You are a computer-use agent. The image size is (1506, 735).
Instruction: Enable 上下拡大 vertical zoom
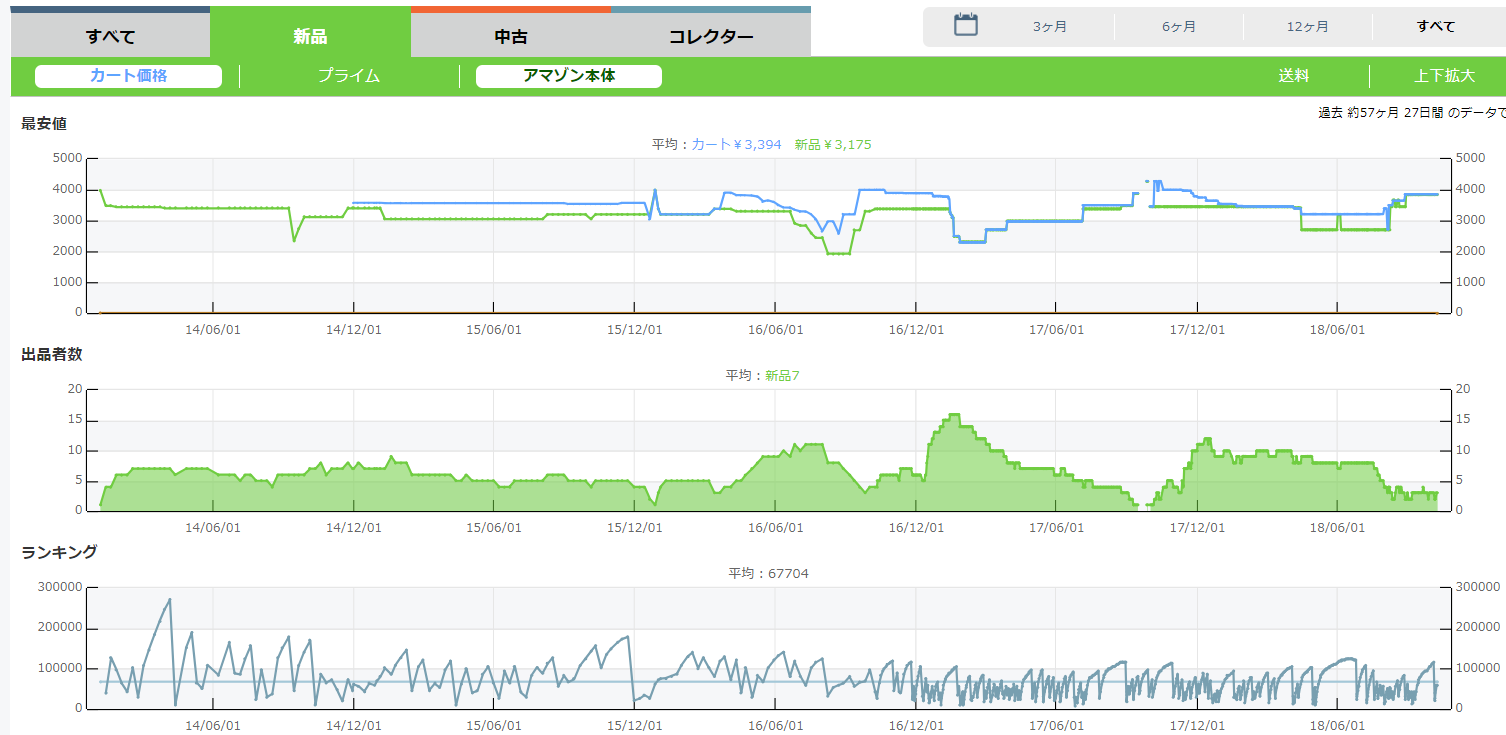[x=1444, y=76]
